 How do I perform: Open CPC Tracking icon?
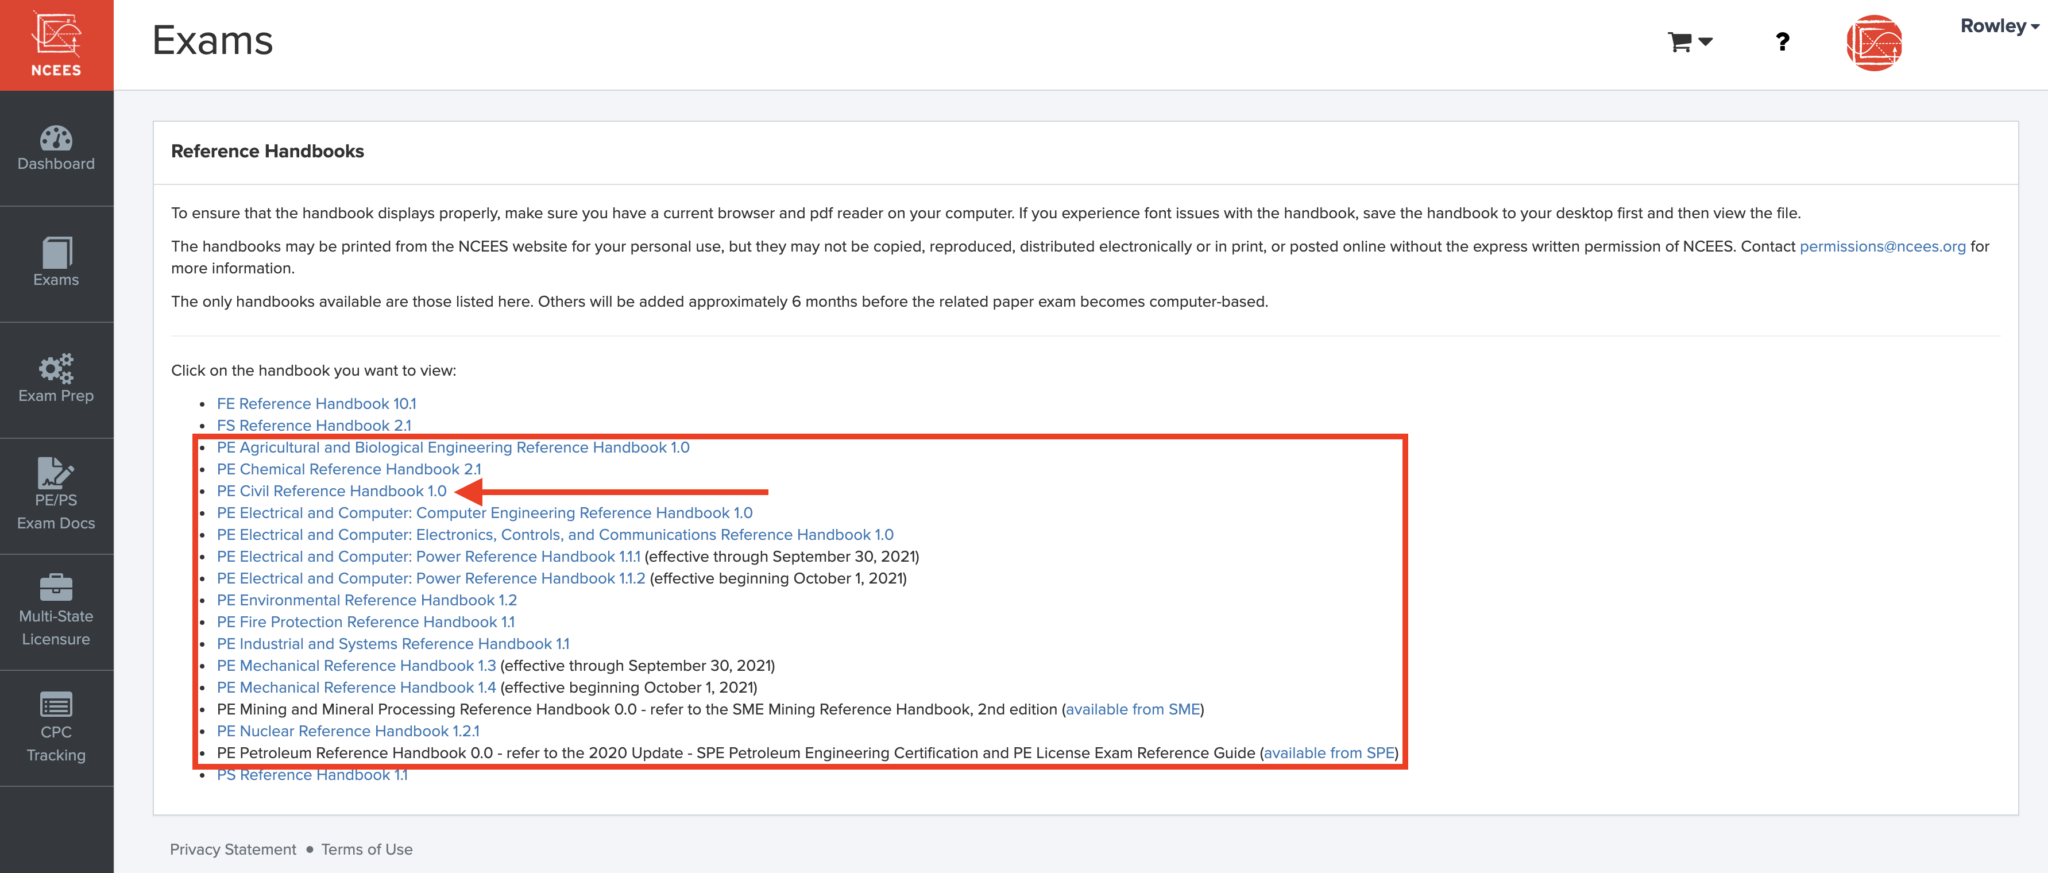click(56, 705)
